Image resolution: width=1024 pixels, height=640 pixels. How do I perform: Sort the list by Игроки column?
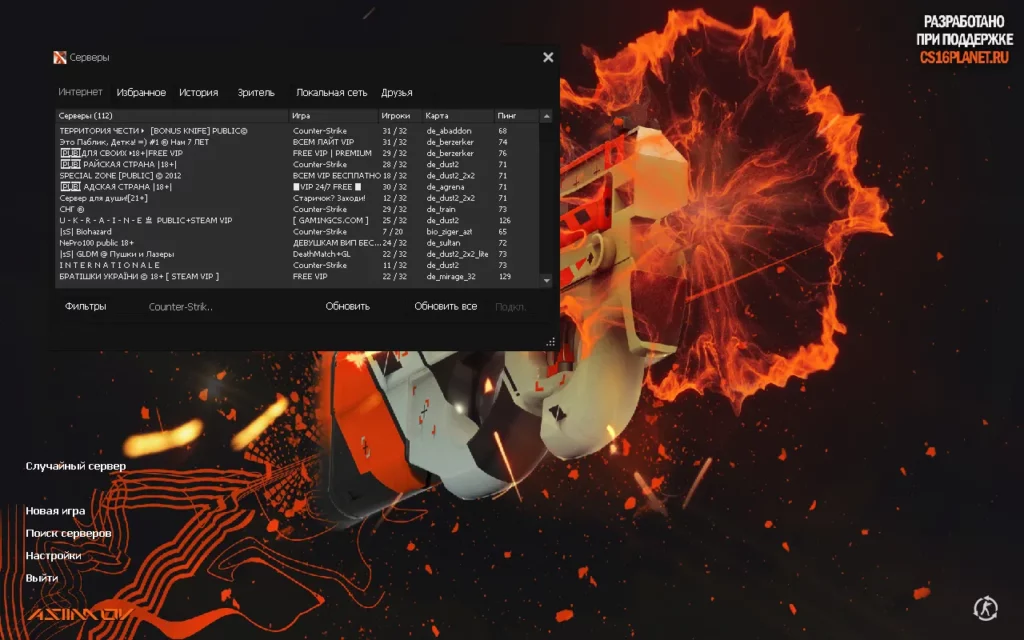pyautogui.click(x=395, y=116)
